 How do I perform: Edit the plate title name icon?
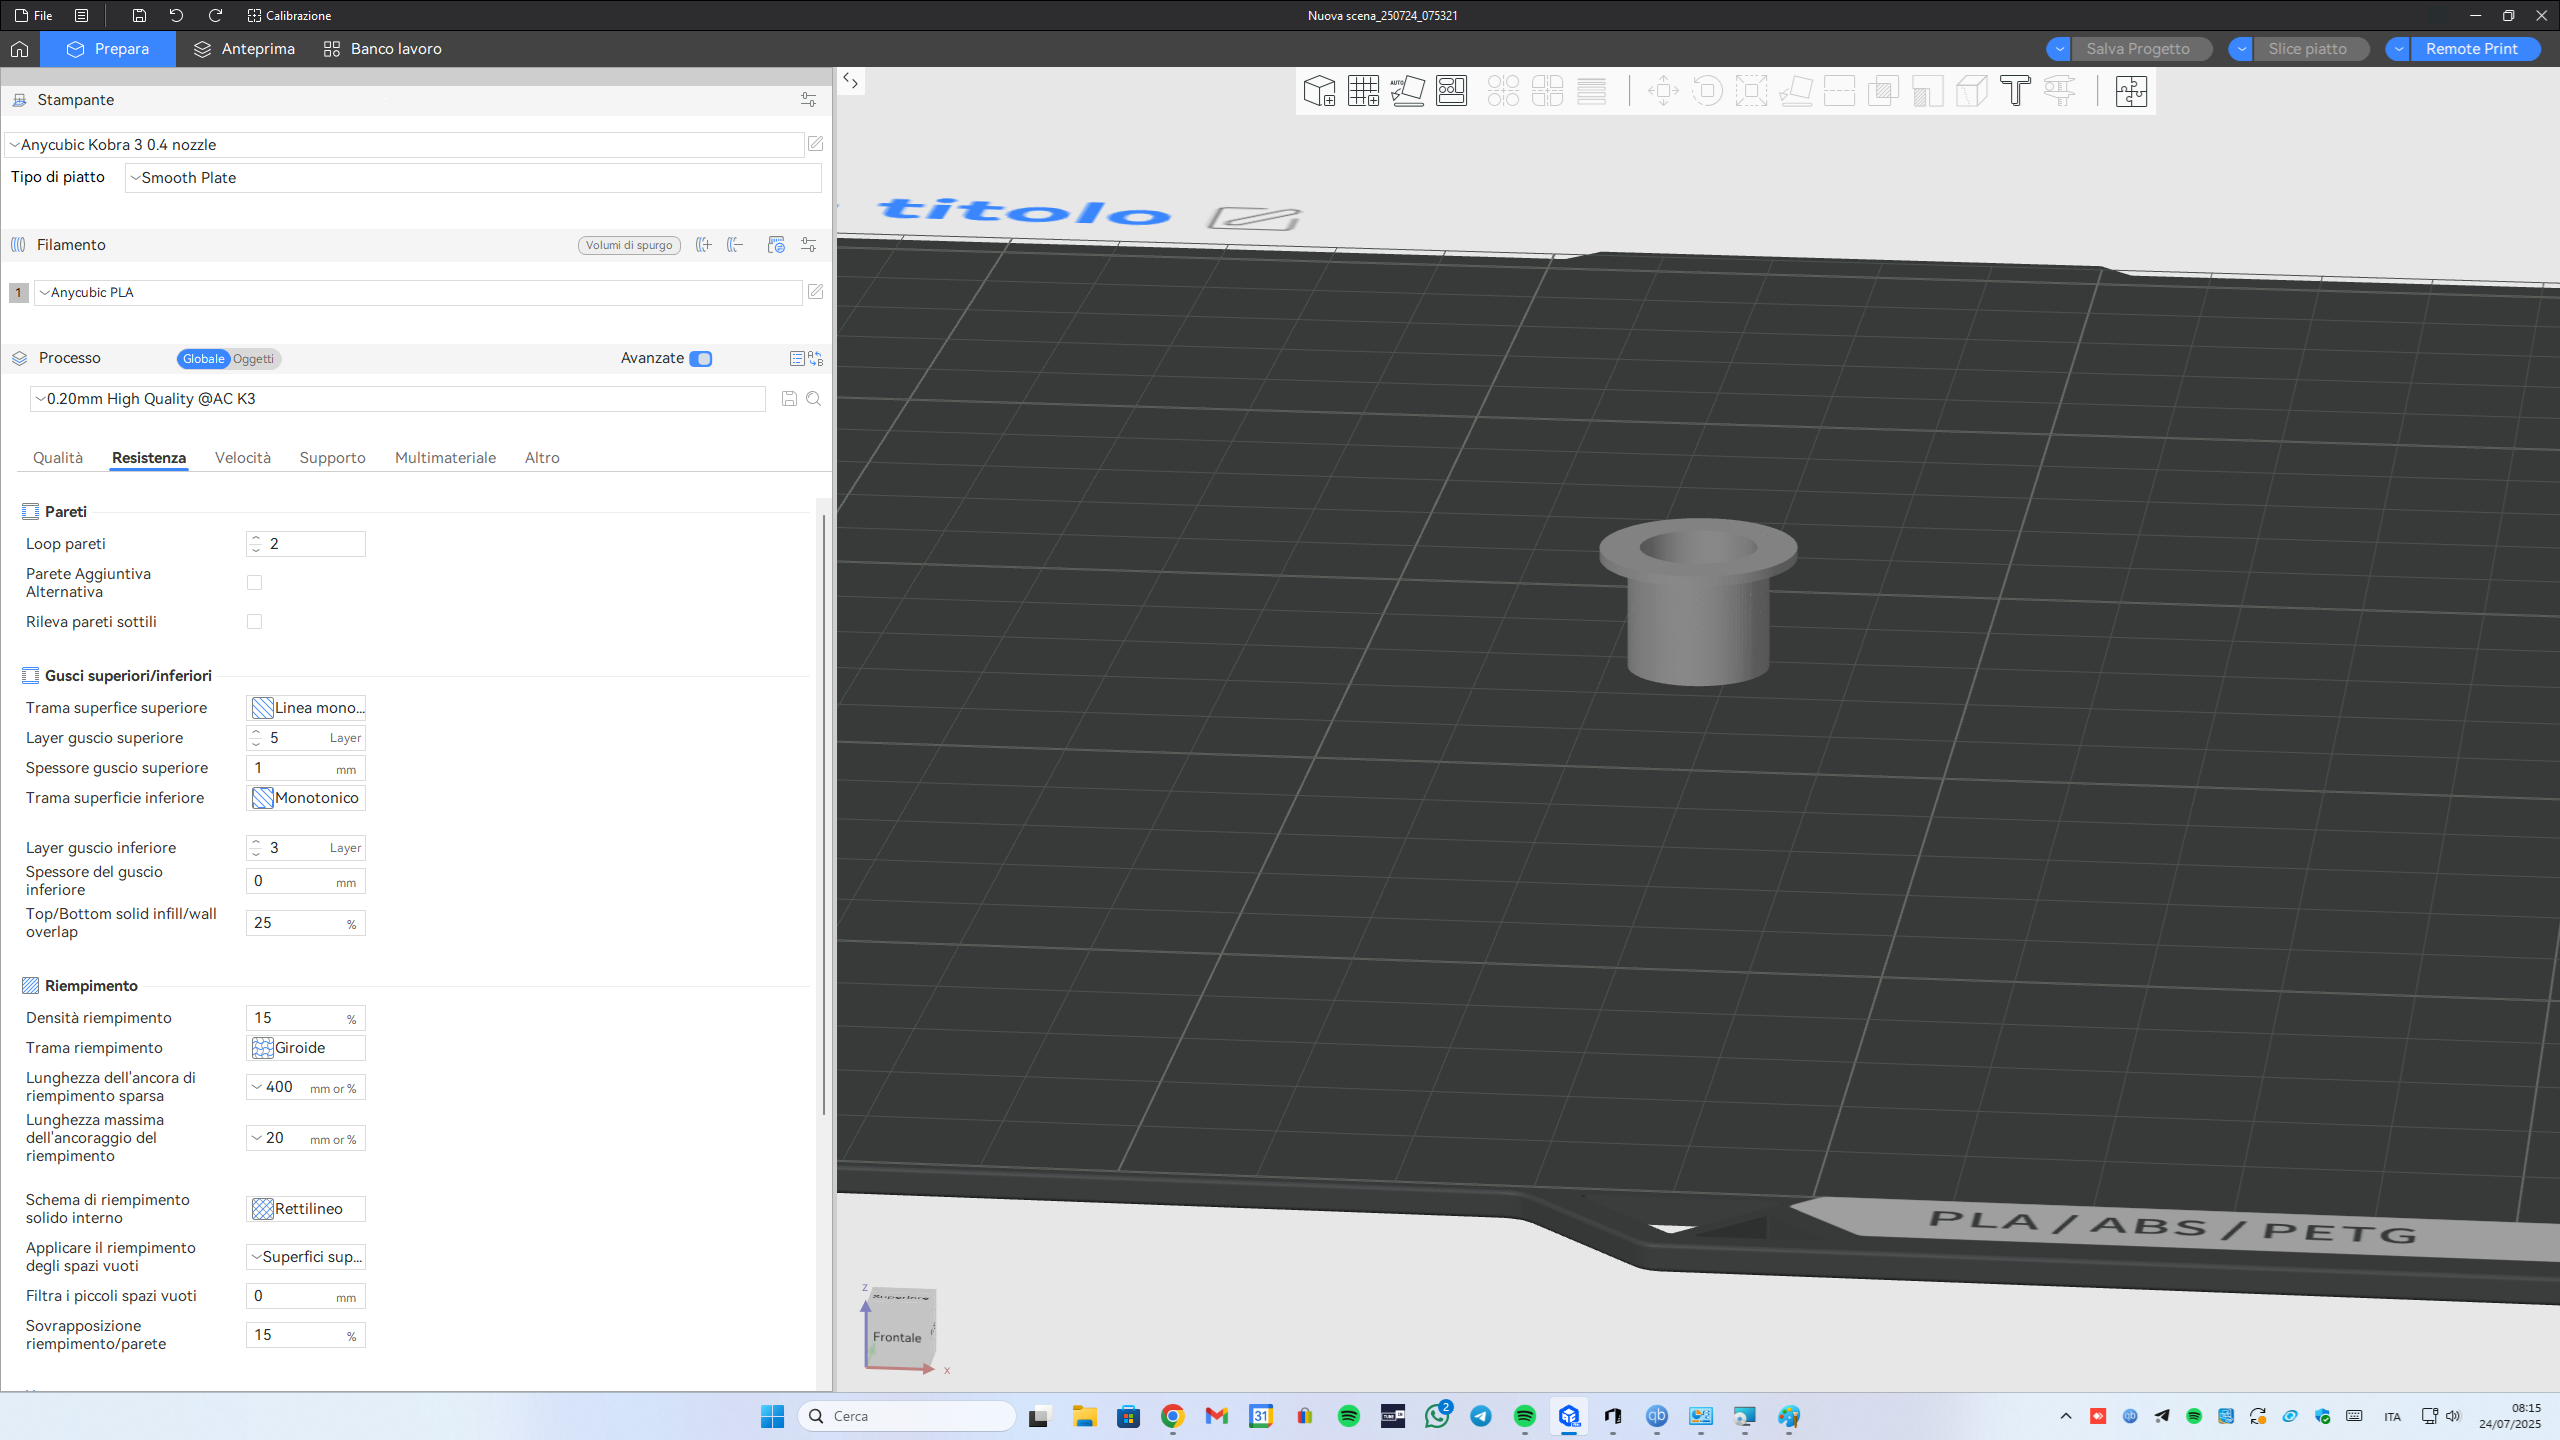tap(1254, 217)
